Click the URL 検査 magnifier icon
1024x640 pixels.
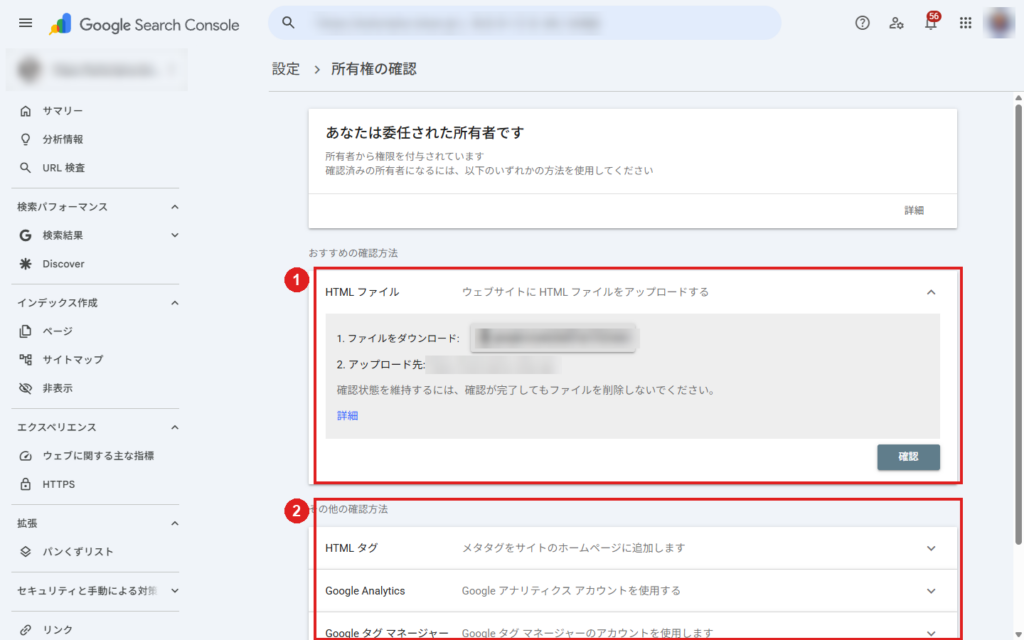(25, 168)
